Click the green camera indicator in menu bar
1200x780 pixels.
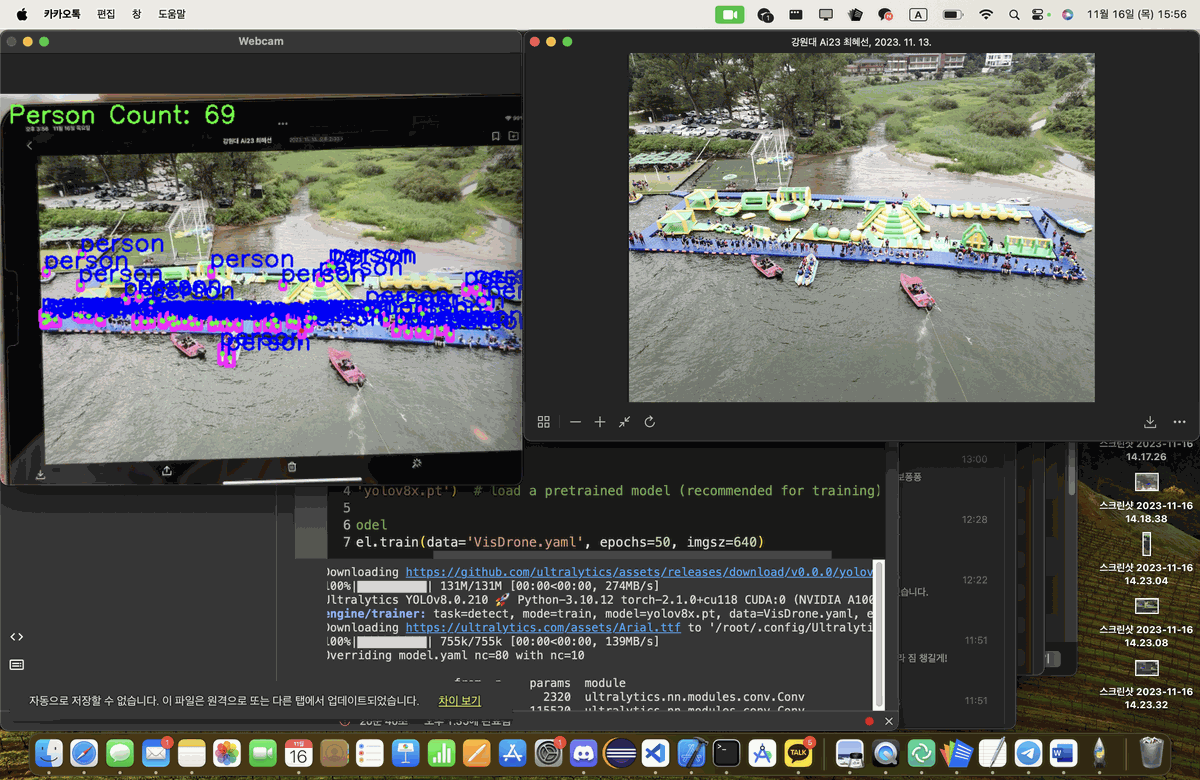pos(730,15)
